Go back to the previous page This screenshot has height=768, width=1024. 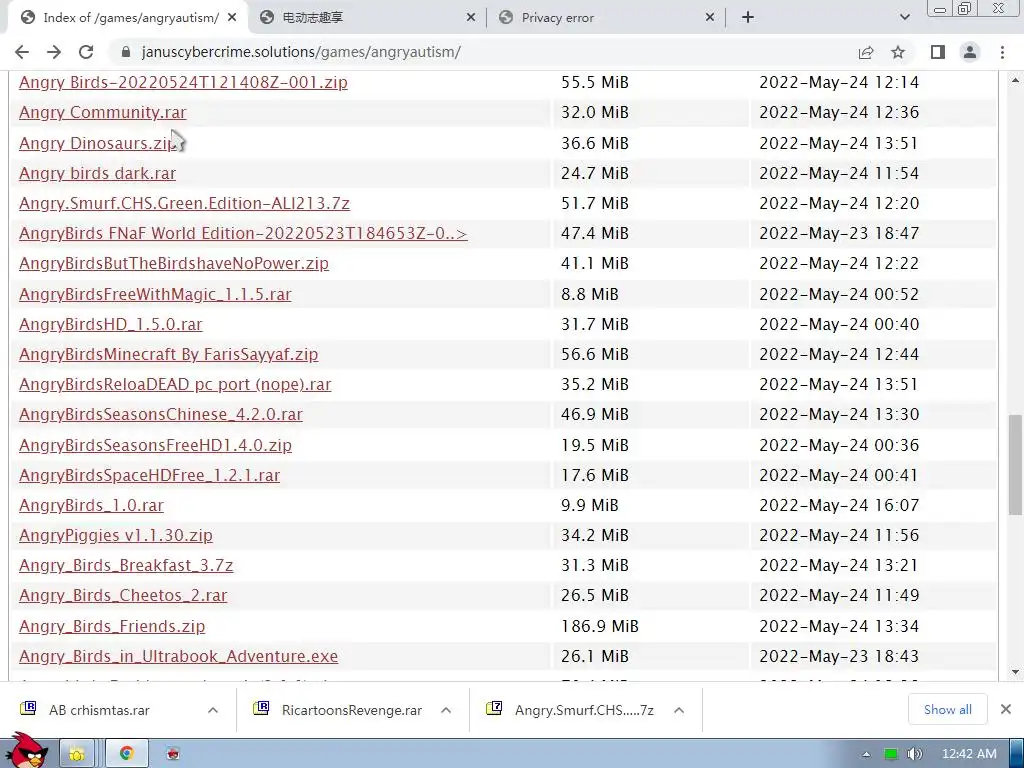tap(22, 52)
